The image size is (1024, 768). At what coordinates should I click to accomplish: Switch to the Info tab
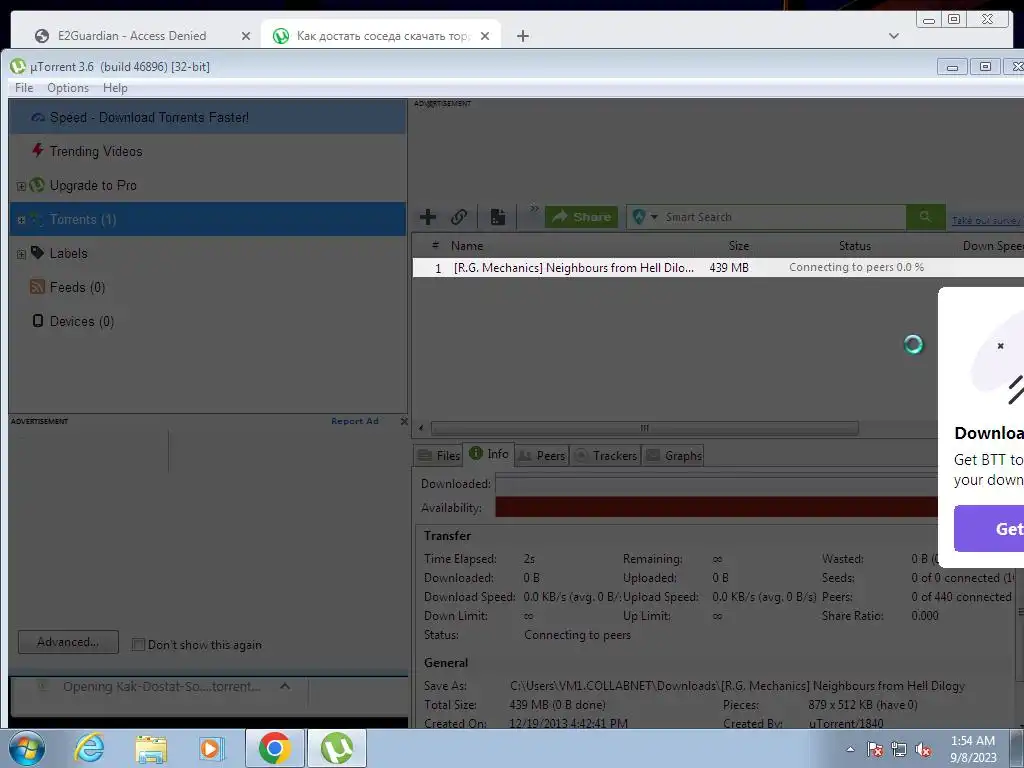click(x=488, y=454)
